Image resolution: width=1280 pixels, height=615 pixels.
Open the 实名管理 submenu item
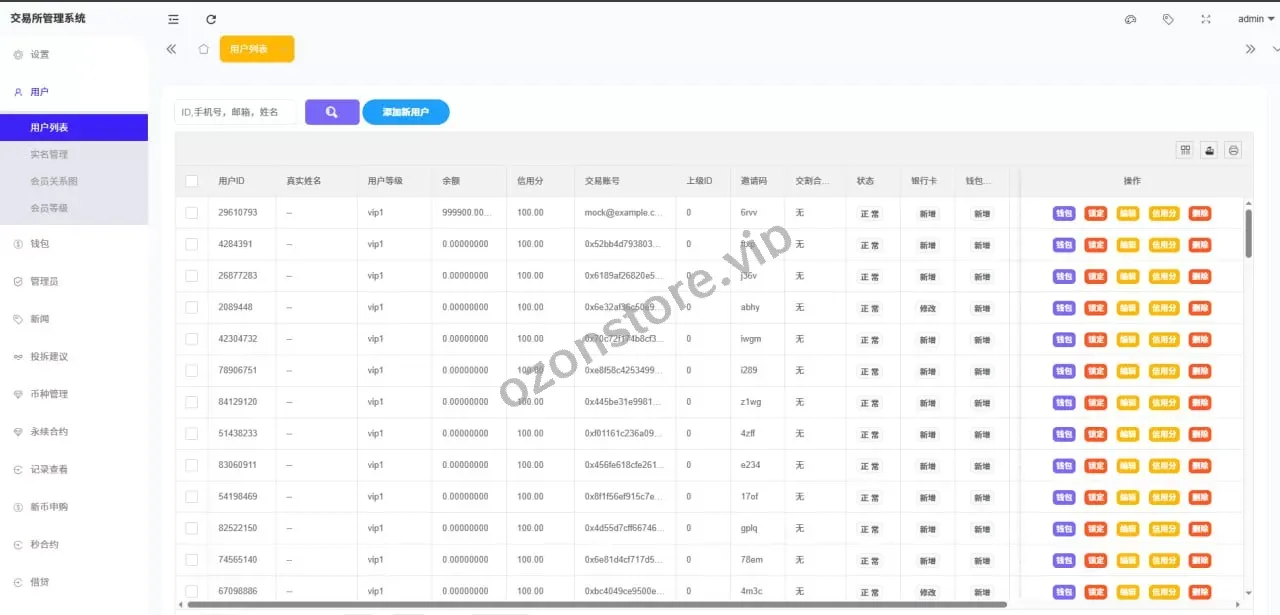tap(49, 155)
